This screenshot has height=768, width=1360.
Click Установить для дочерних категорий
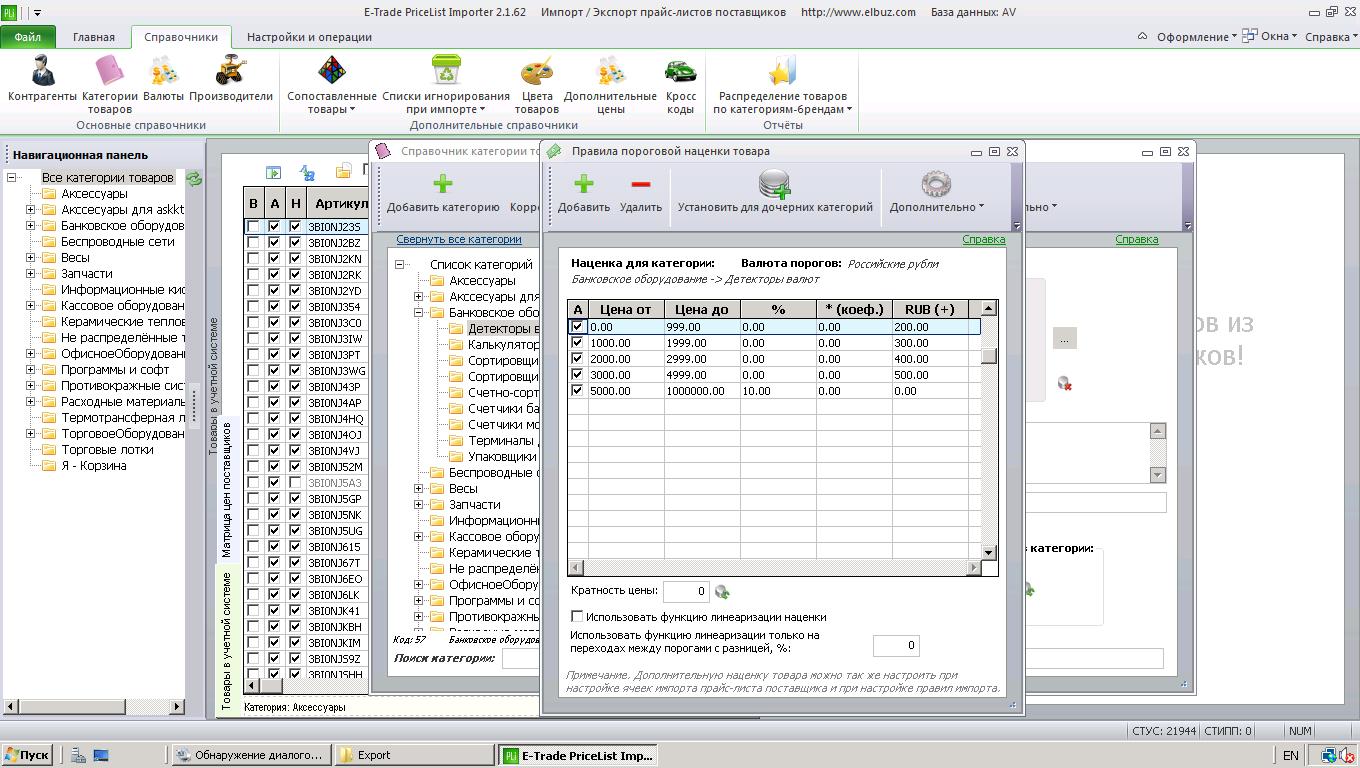(775, 193)
